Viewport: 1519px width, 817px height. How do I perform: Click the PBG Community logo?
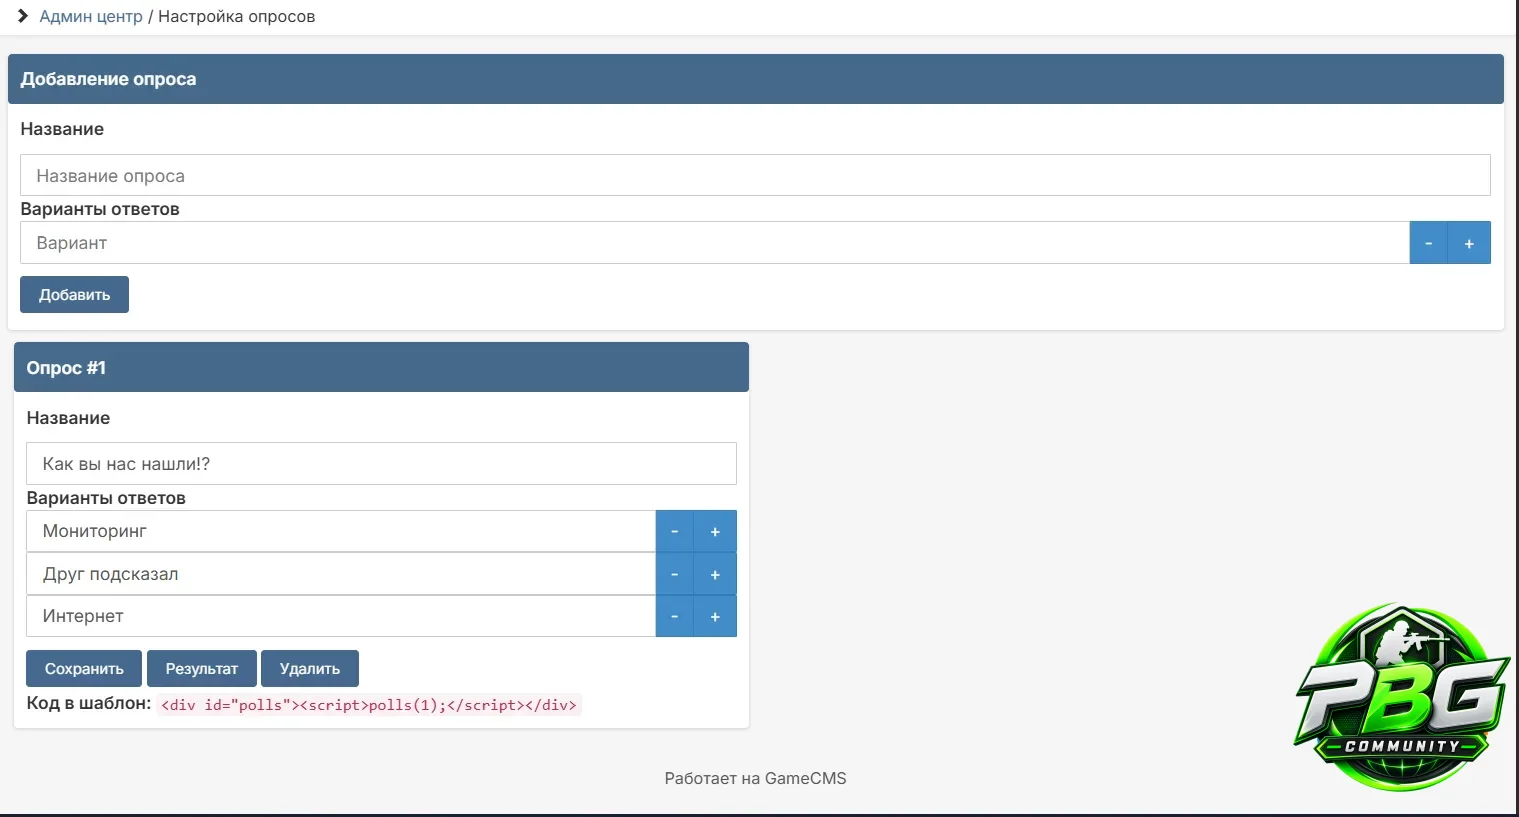1402,697
